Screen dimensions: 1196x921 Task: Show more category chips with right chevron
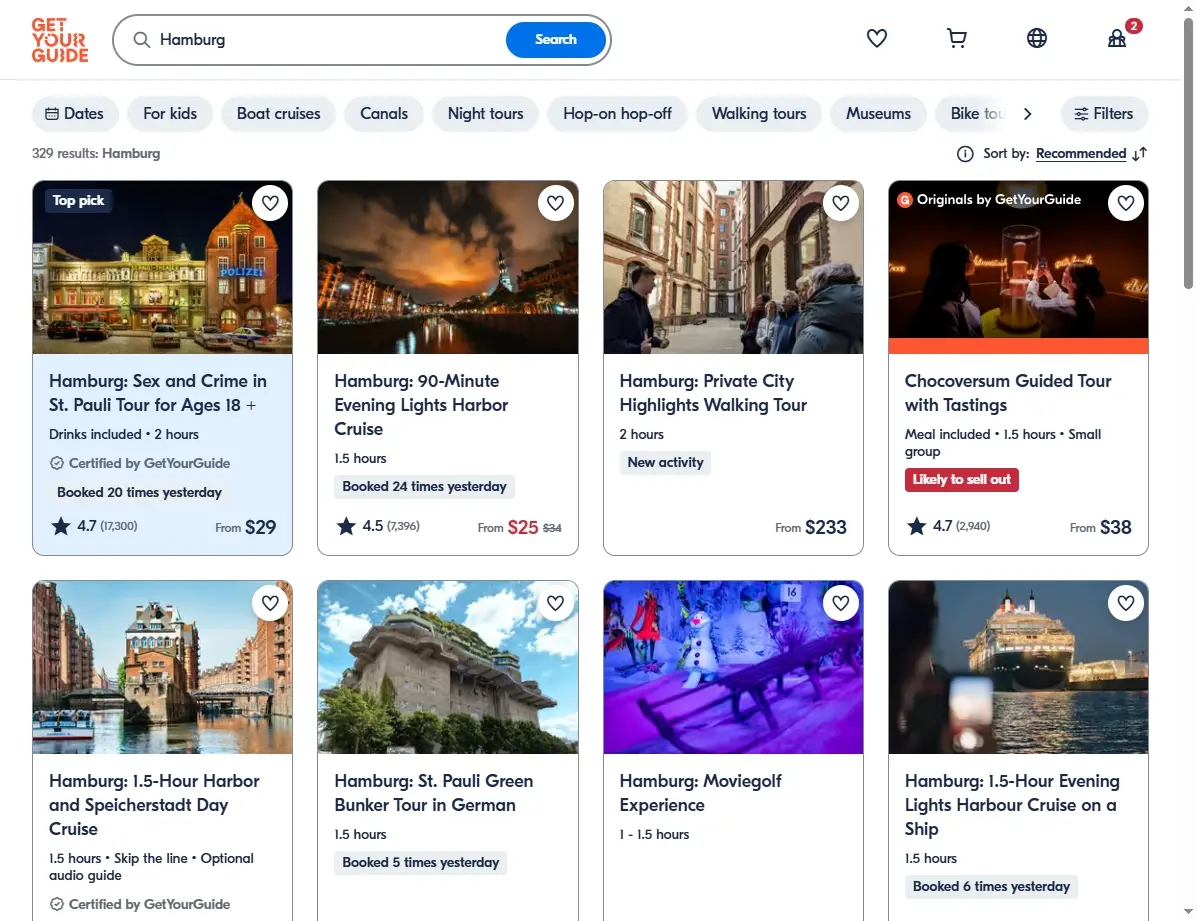coord(1027,114)
